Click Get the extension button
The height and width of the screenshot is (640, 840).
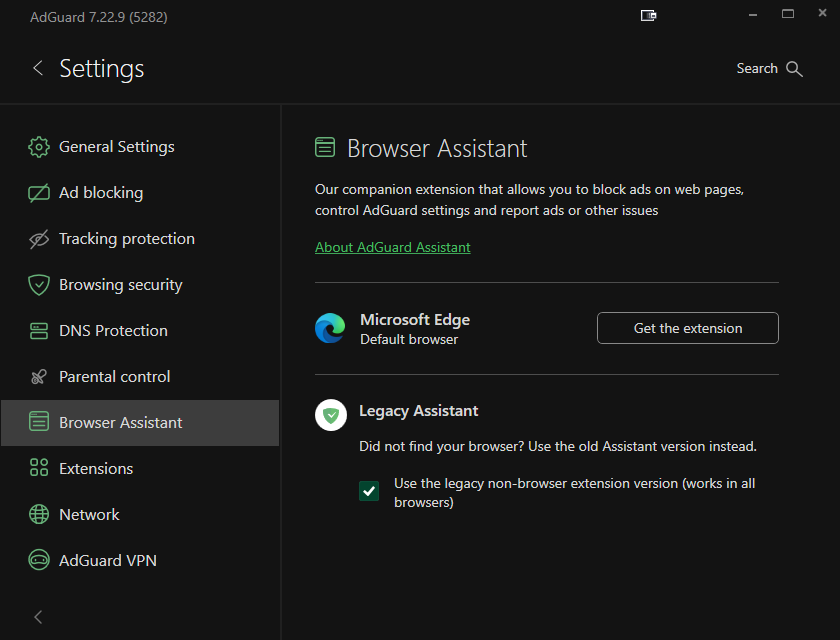point(688,328)
